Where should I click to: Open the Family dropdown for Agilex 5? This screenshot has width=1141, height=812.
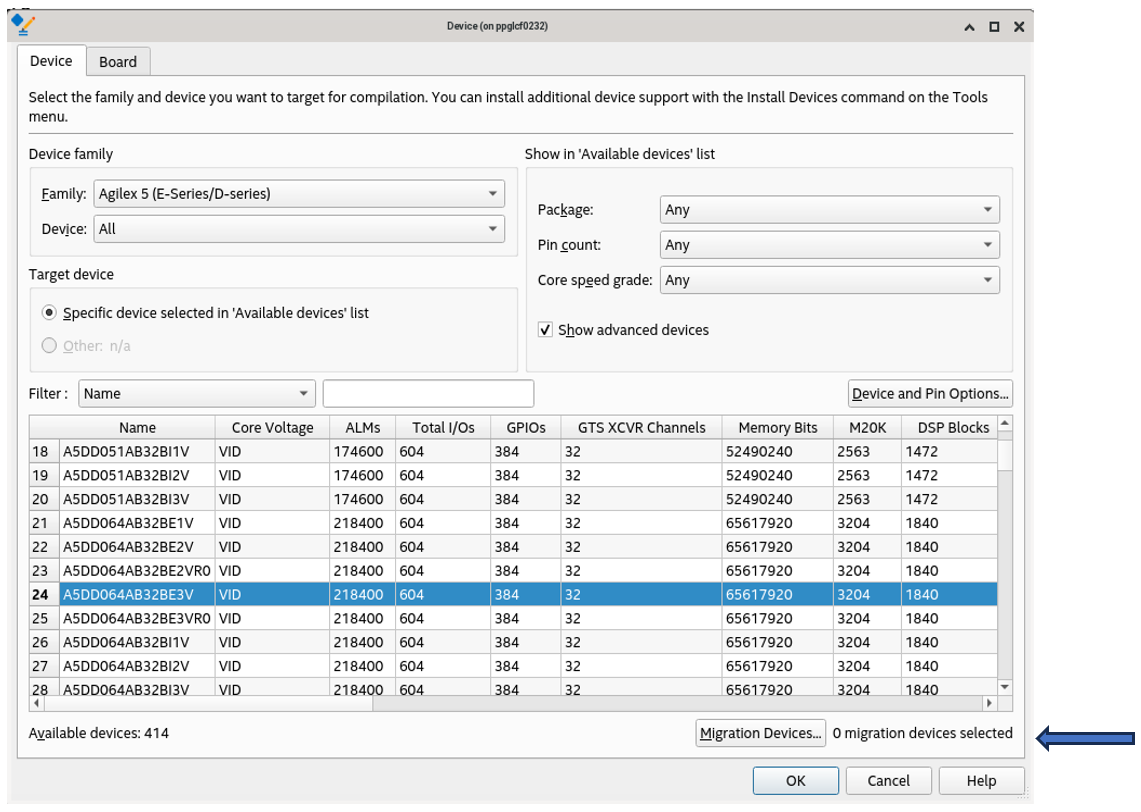[x=298, y=194]
